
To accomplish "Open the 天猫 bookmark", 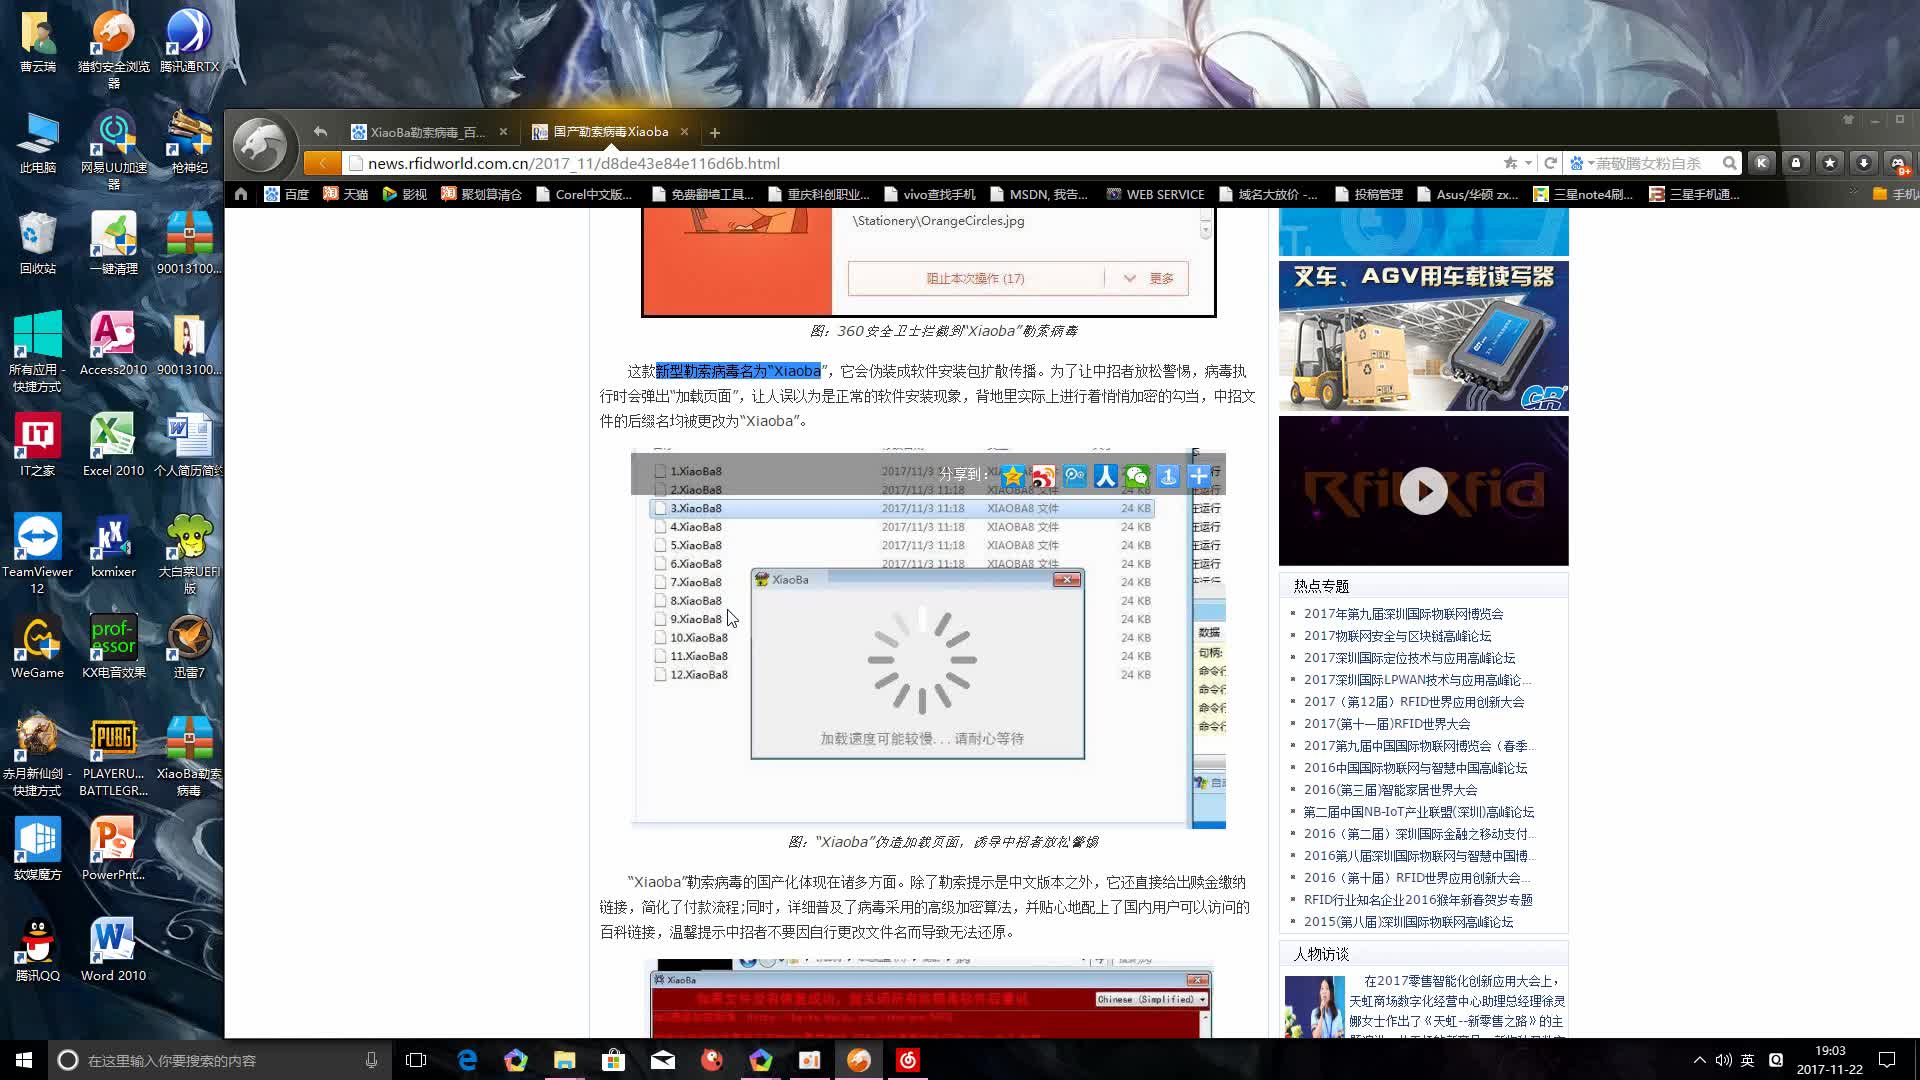I will click(346, 194).
